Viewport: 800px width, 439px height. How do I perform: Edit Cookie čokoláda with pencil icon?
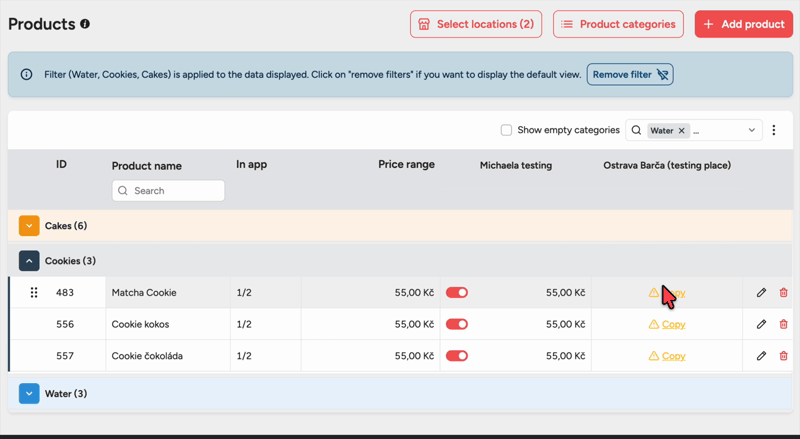tap(761, 356)
